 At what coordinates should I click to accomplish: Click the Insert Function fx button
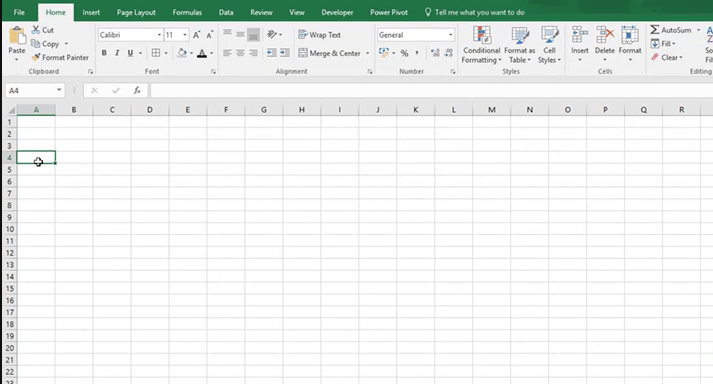[x=137, y=91]
